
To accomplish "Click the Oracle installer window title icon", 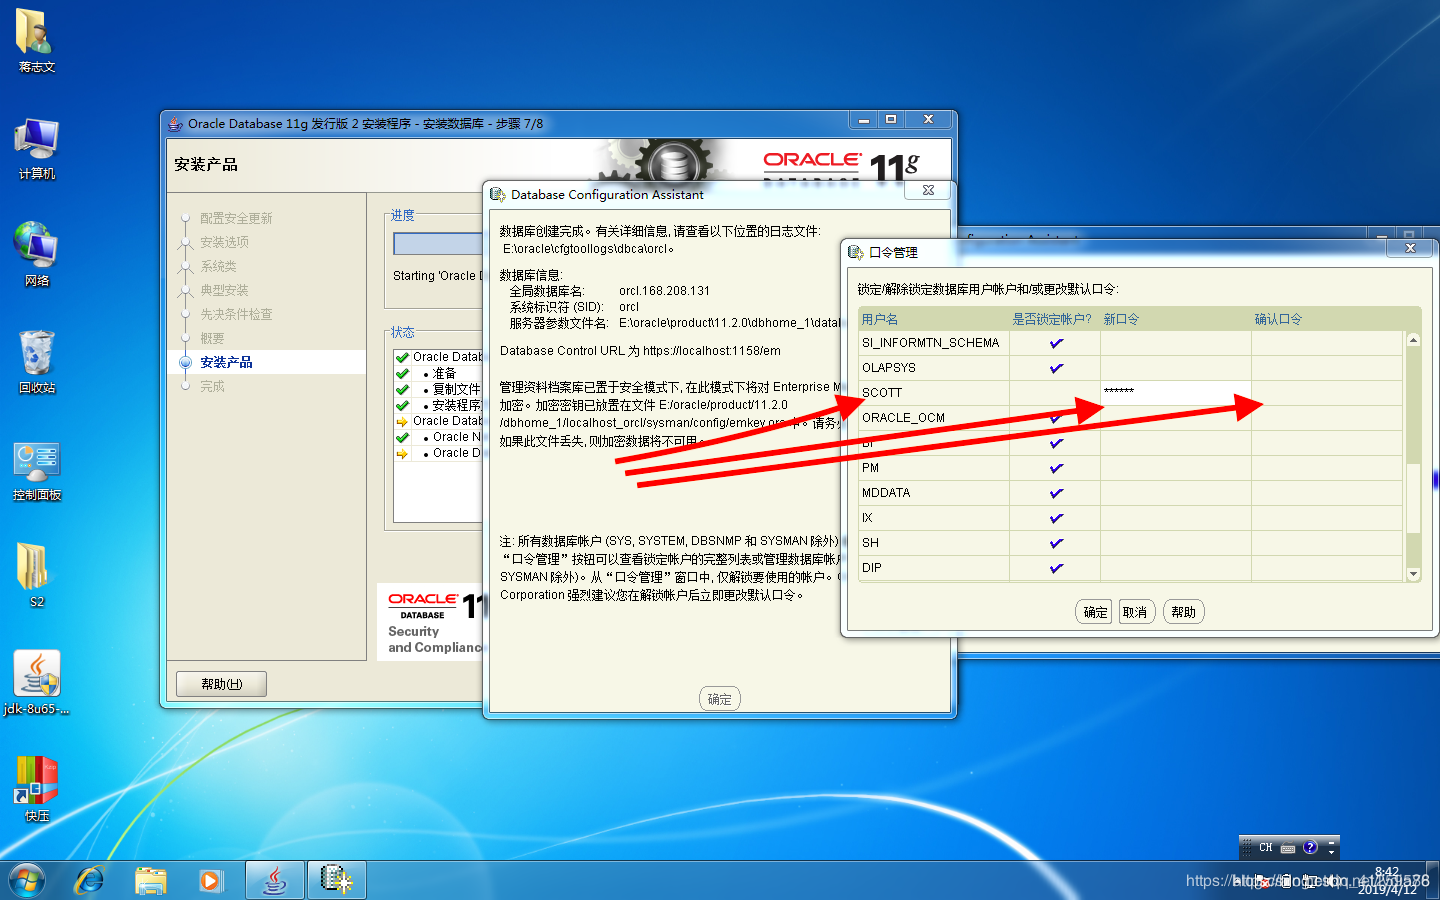I will point(175,123).
